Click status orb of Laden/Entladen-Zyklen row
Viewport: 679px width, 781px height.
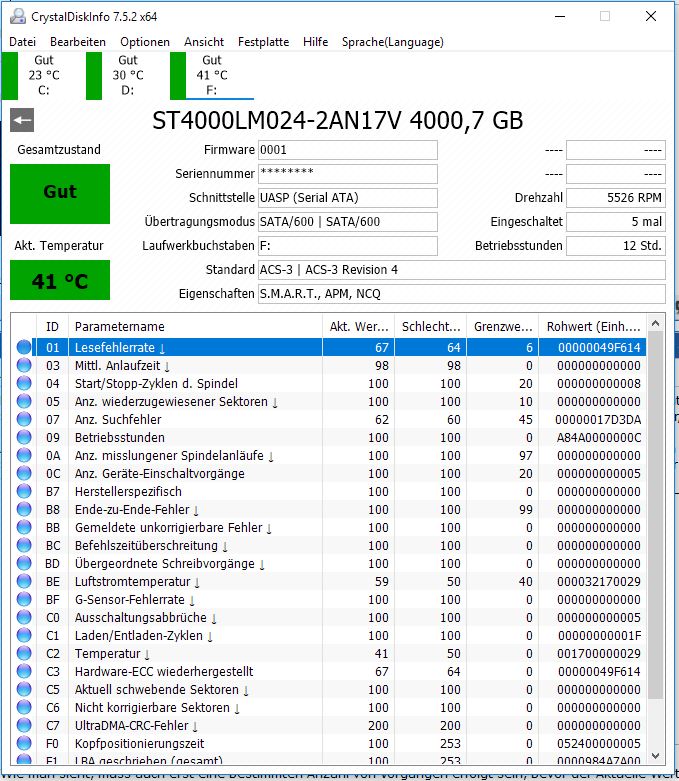(23, 635)
